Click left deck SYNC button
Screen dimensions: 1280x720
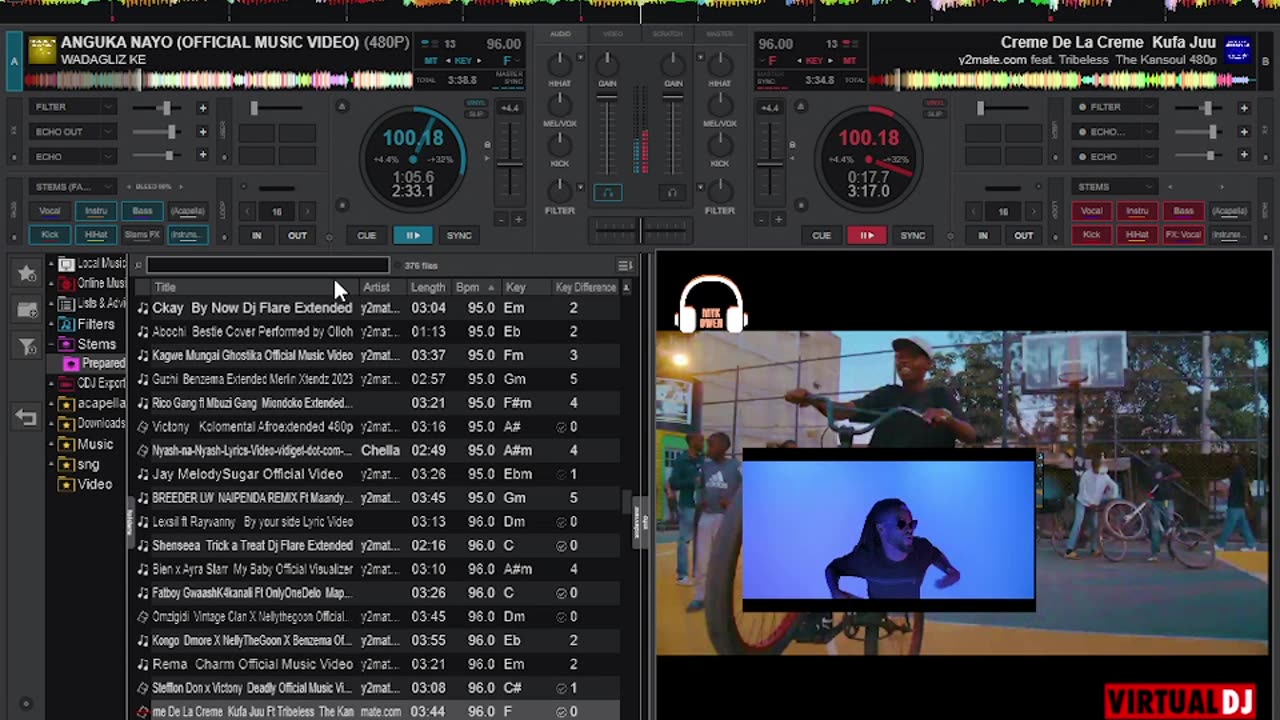(x=459, y=236)
